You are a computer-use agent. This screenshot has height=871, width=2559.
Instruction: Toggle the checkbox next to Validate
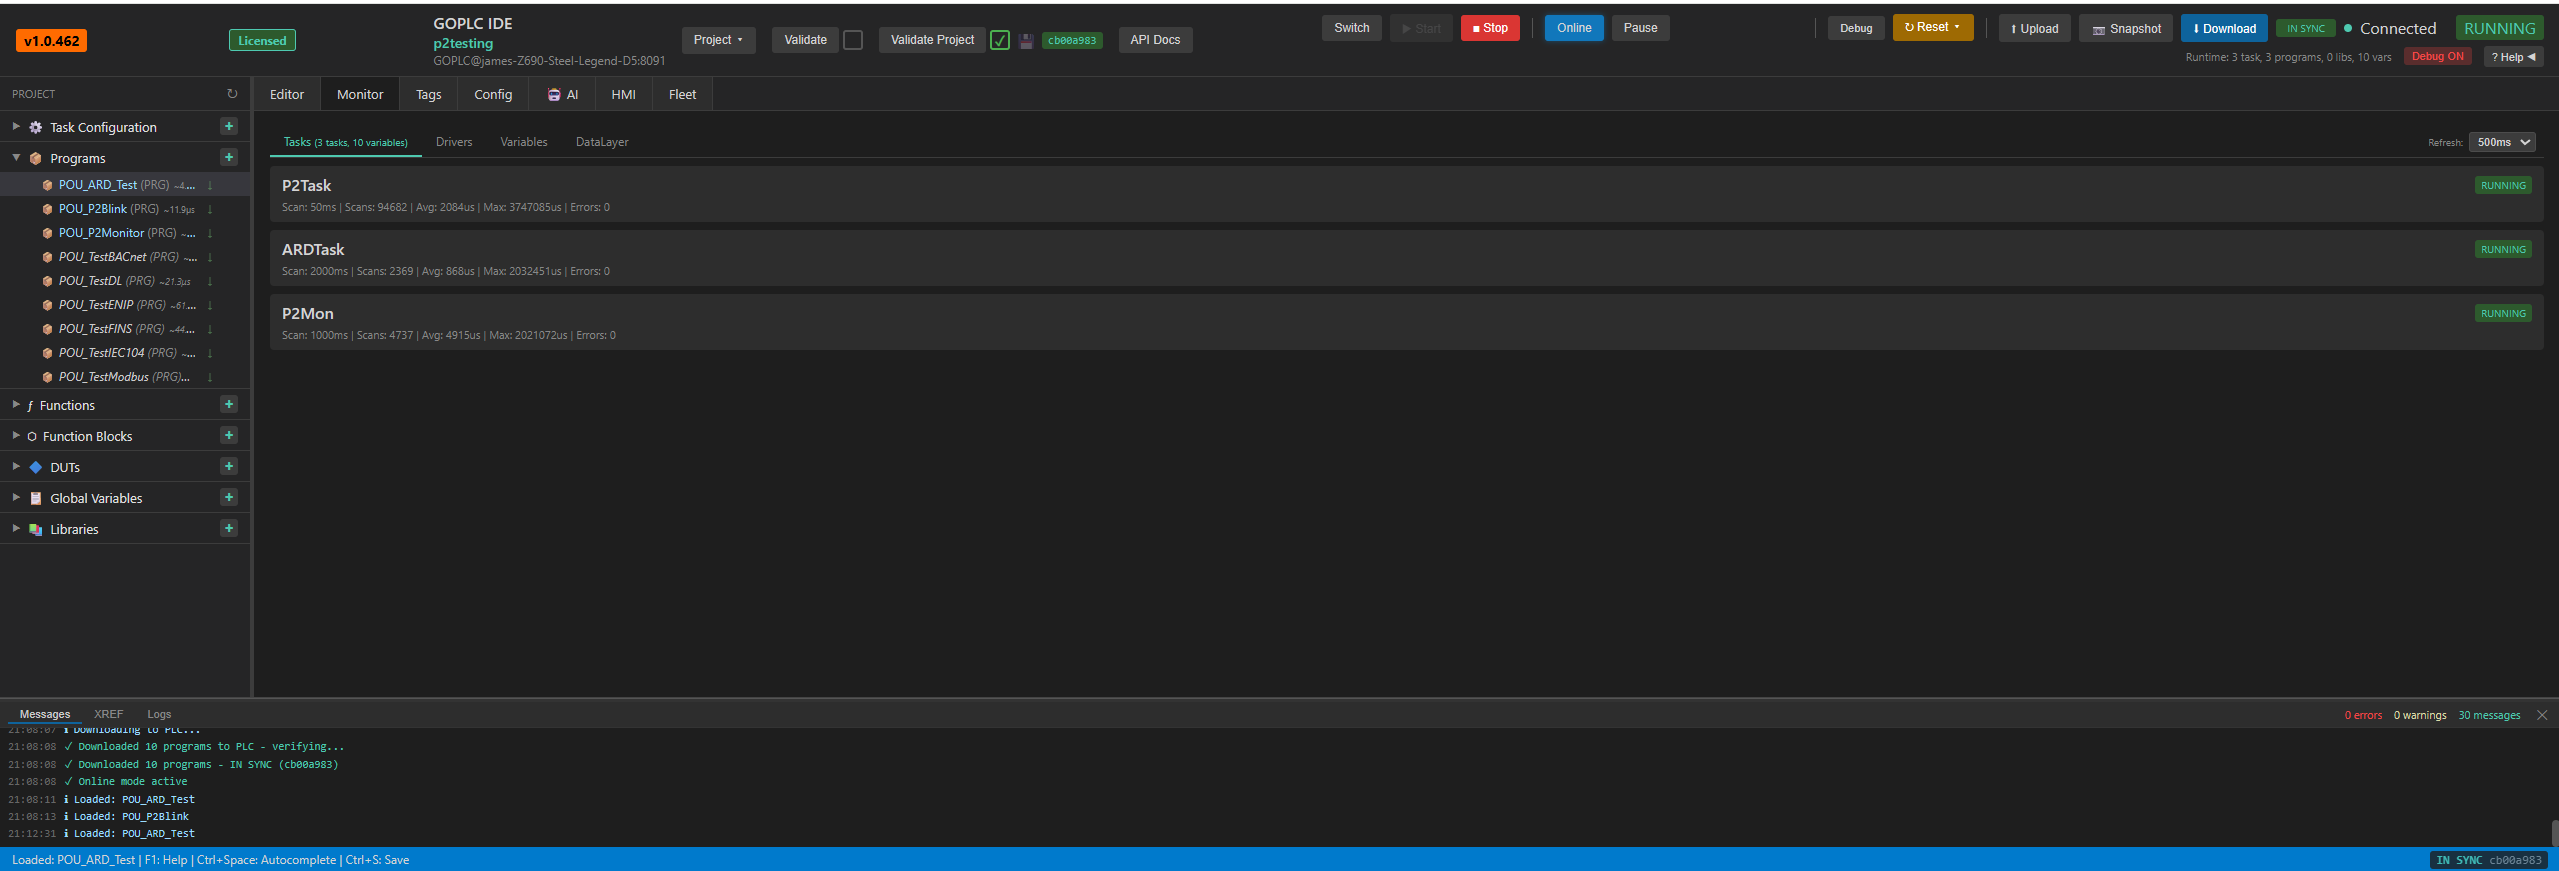click(853, 40)
